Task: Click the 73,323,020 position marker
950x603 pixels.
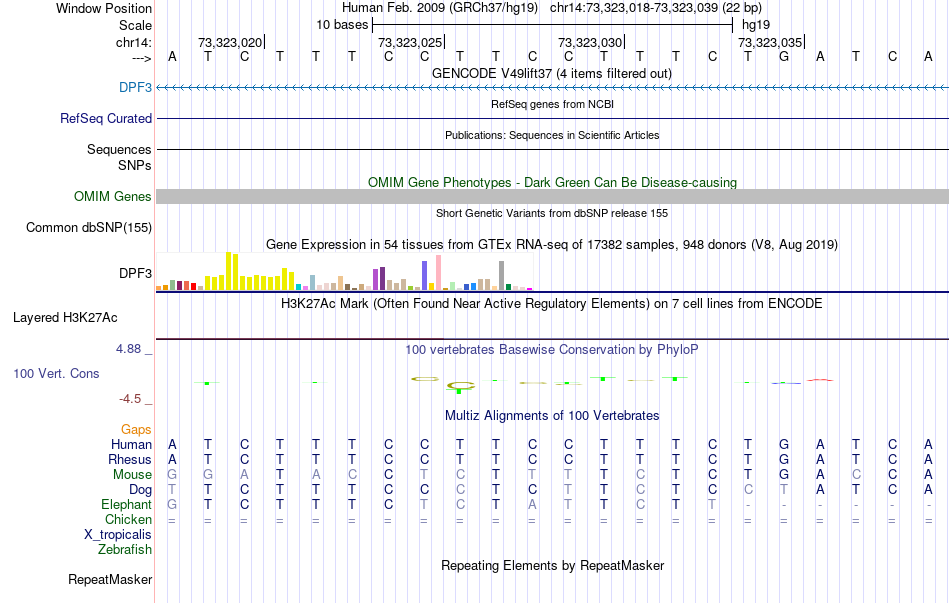Action: pyautogui.click(x=230, y=42)
